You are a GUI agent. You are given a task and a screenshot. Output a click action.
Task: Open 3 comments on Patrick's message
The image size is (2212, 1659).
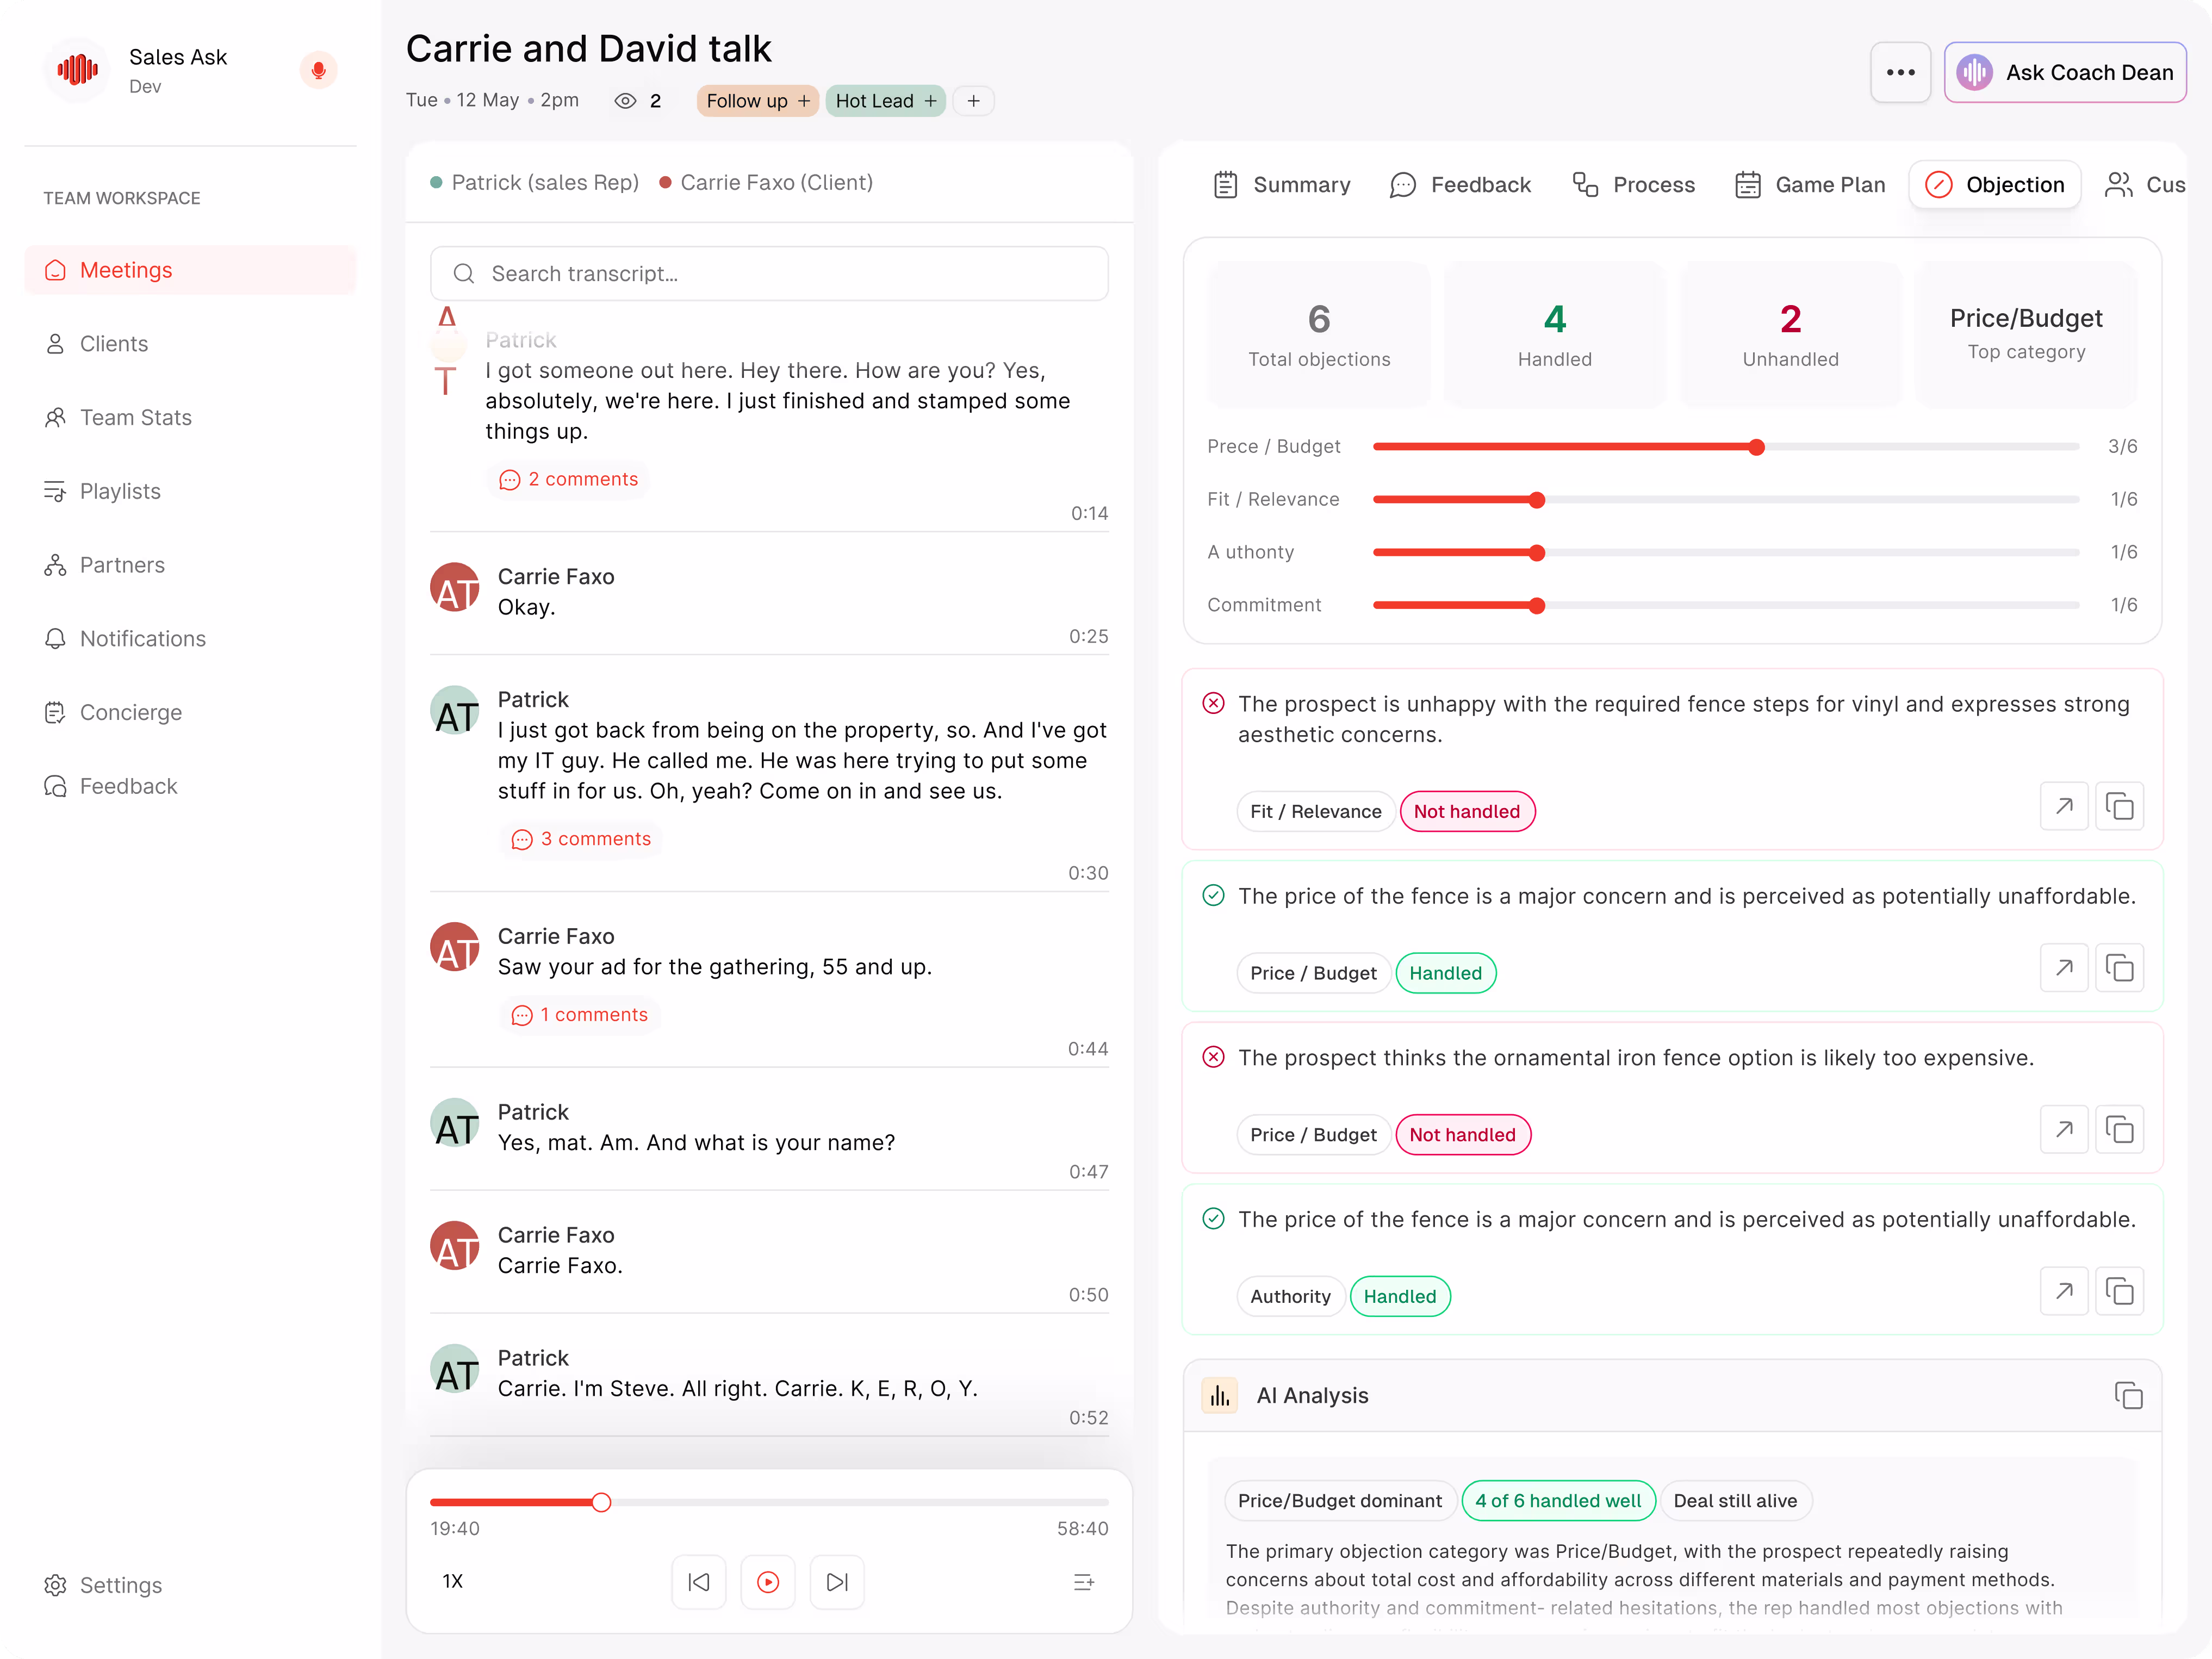coord(581,839)
